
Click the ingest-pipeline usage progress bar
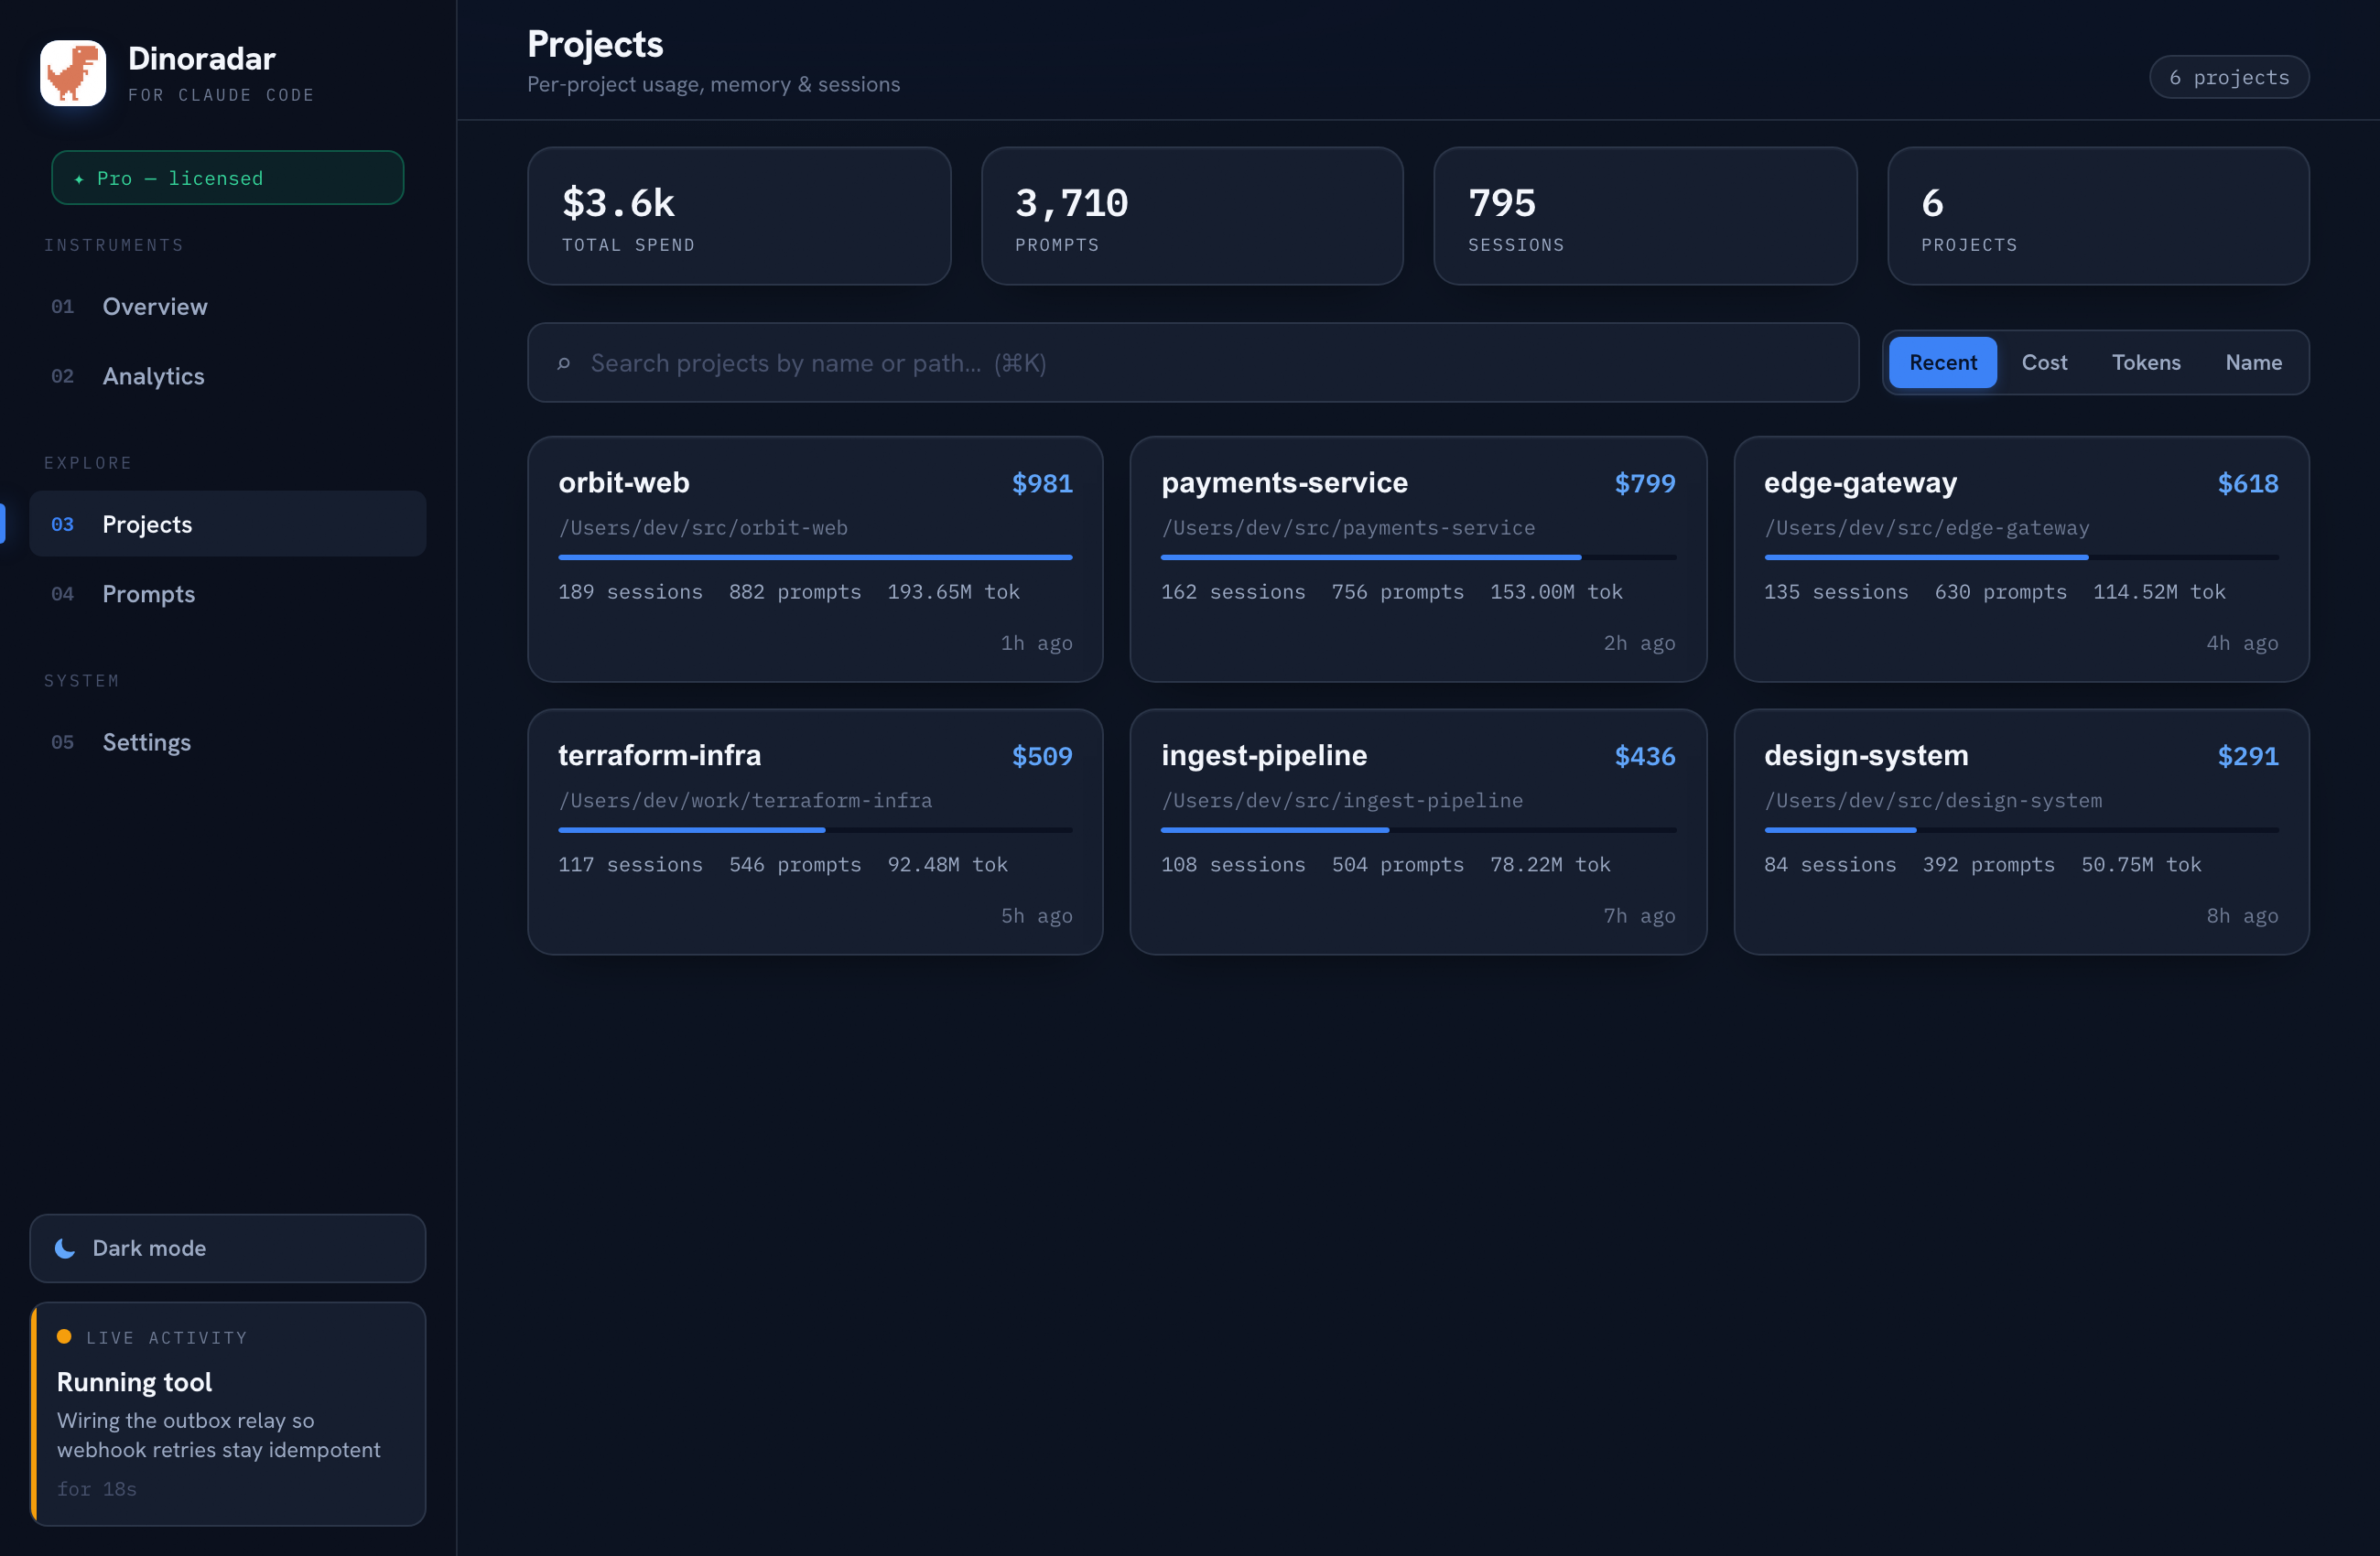pos(1418,830)
